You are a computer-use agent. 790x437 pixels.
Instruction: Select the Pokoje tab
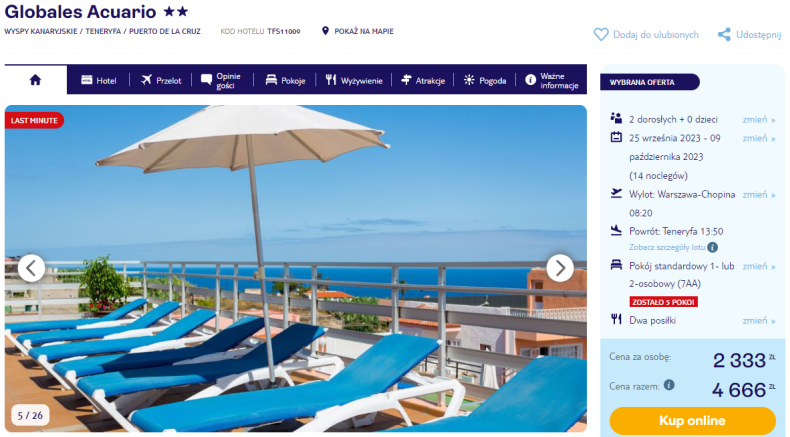click(285, 80)
